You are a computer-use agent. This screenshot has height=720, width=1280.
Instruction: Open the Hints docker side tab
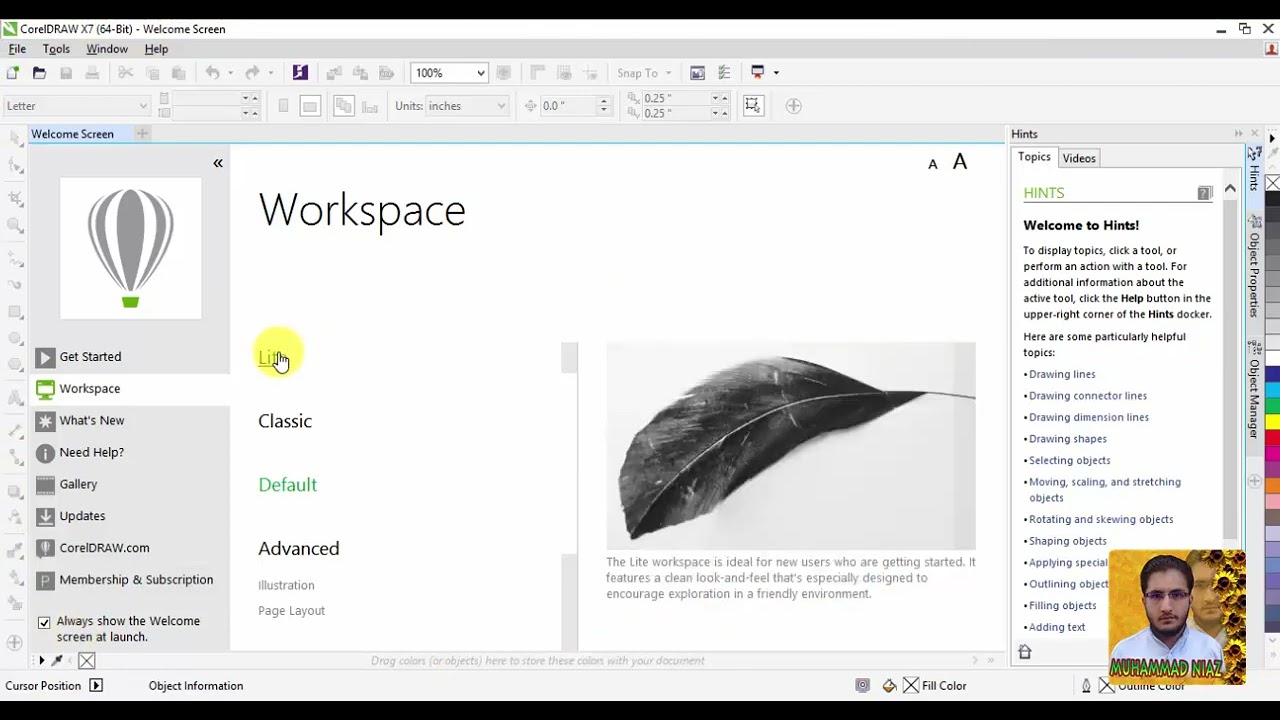pyautogui.click(x=1254, y=170)
